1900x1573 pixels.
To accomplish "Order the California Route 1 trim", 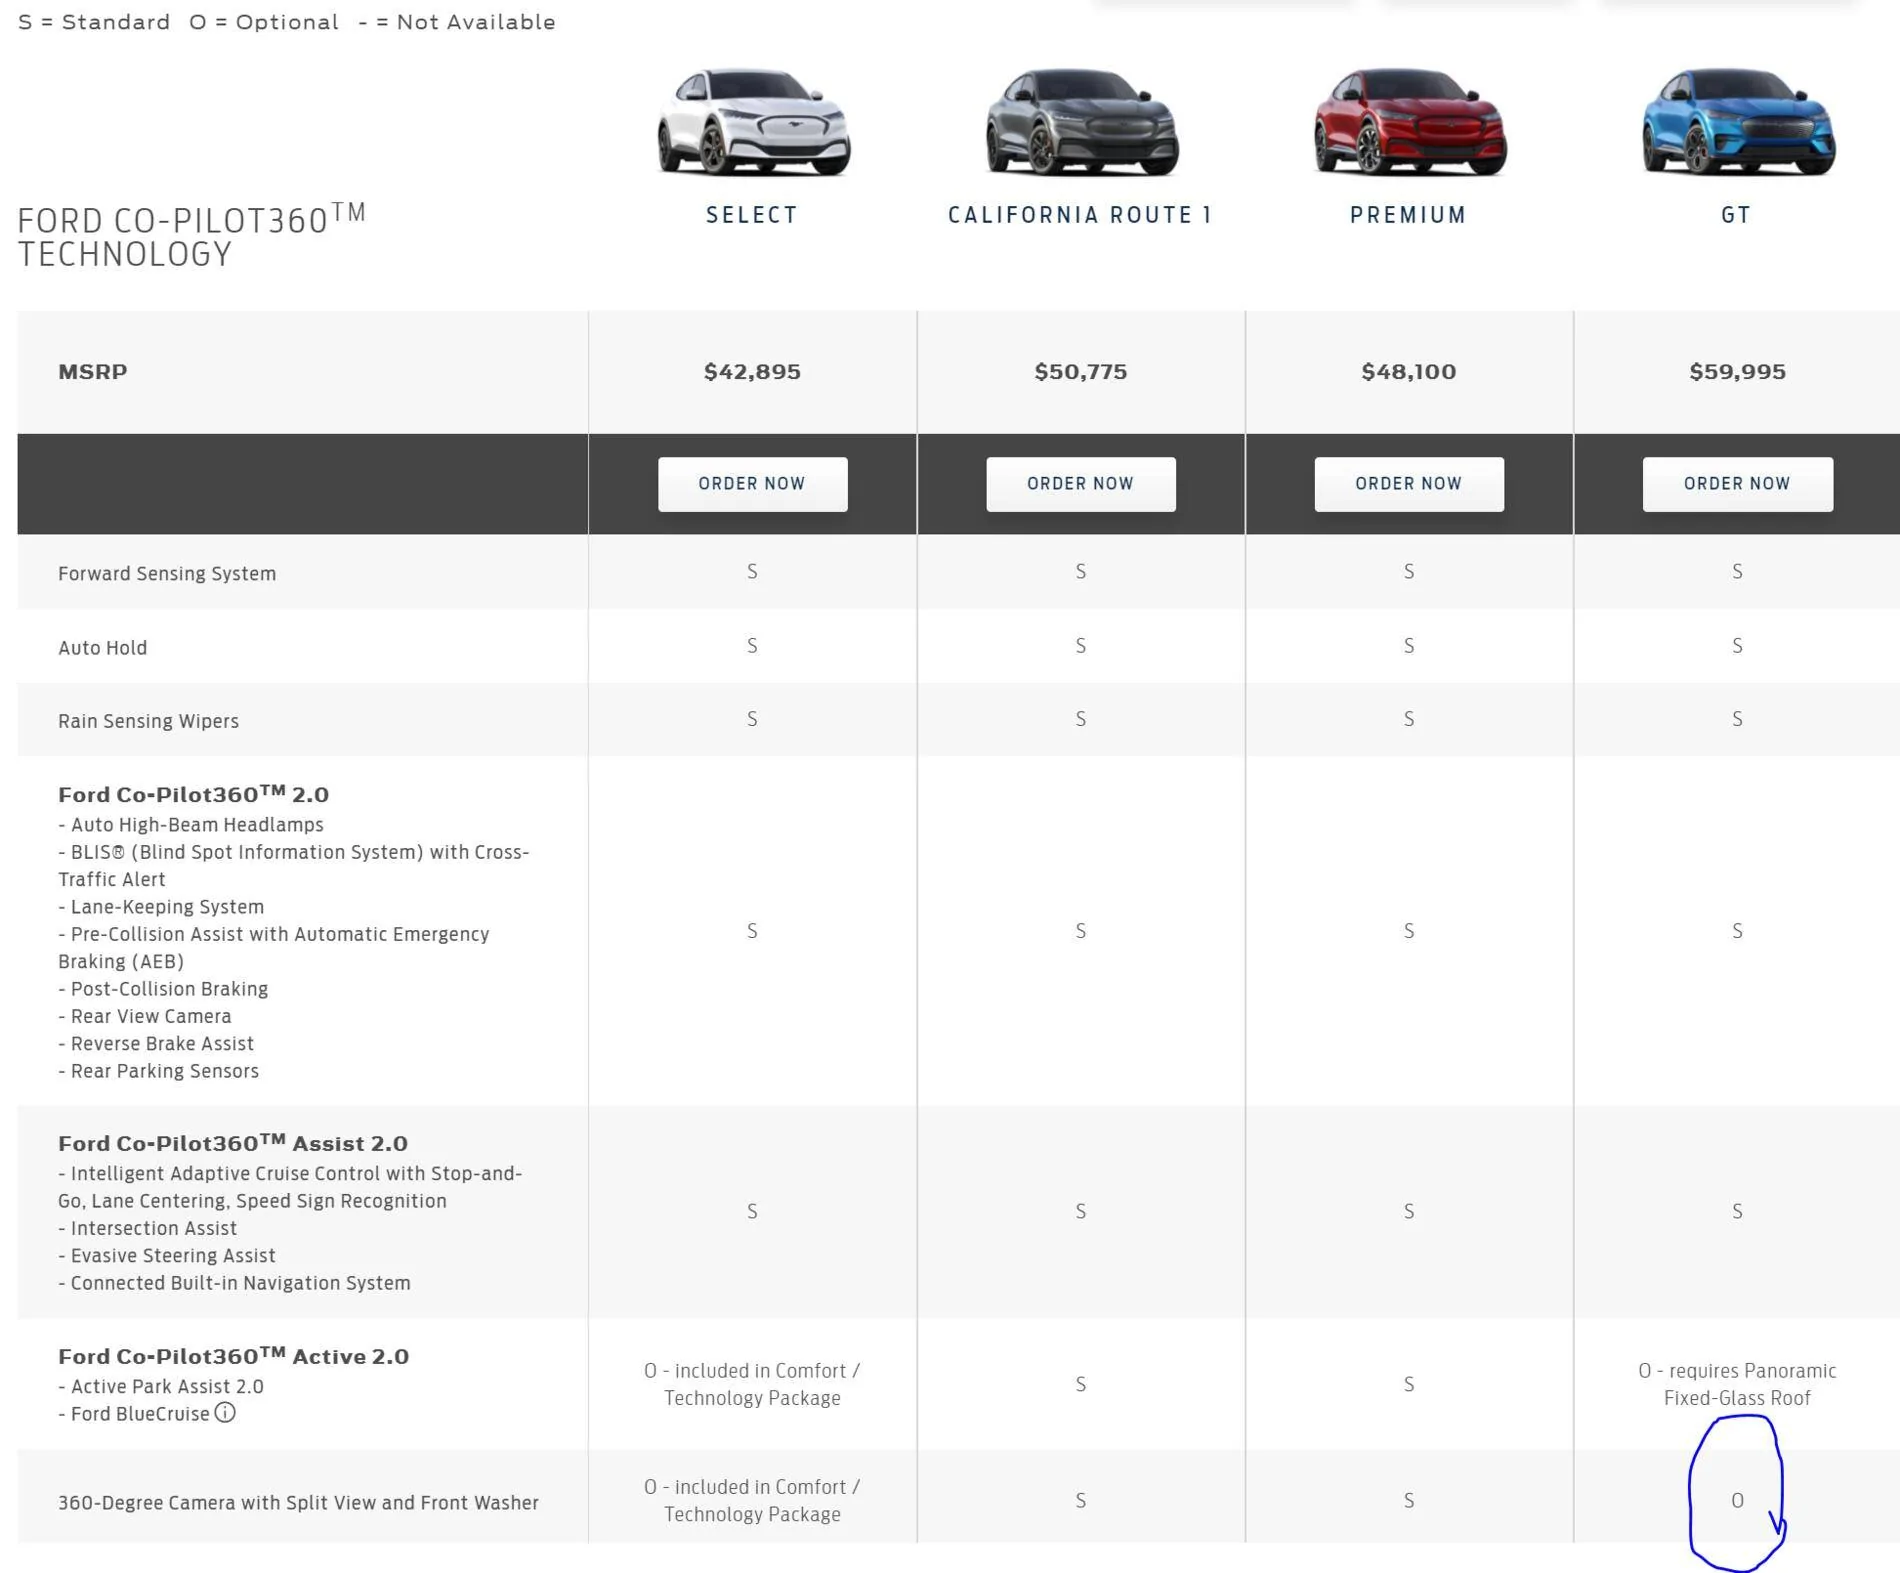I will pos(1080,484).
